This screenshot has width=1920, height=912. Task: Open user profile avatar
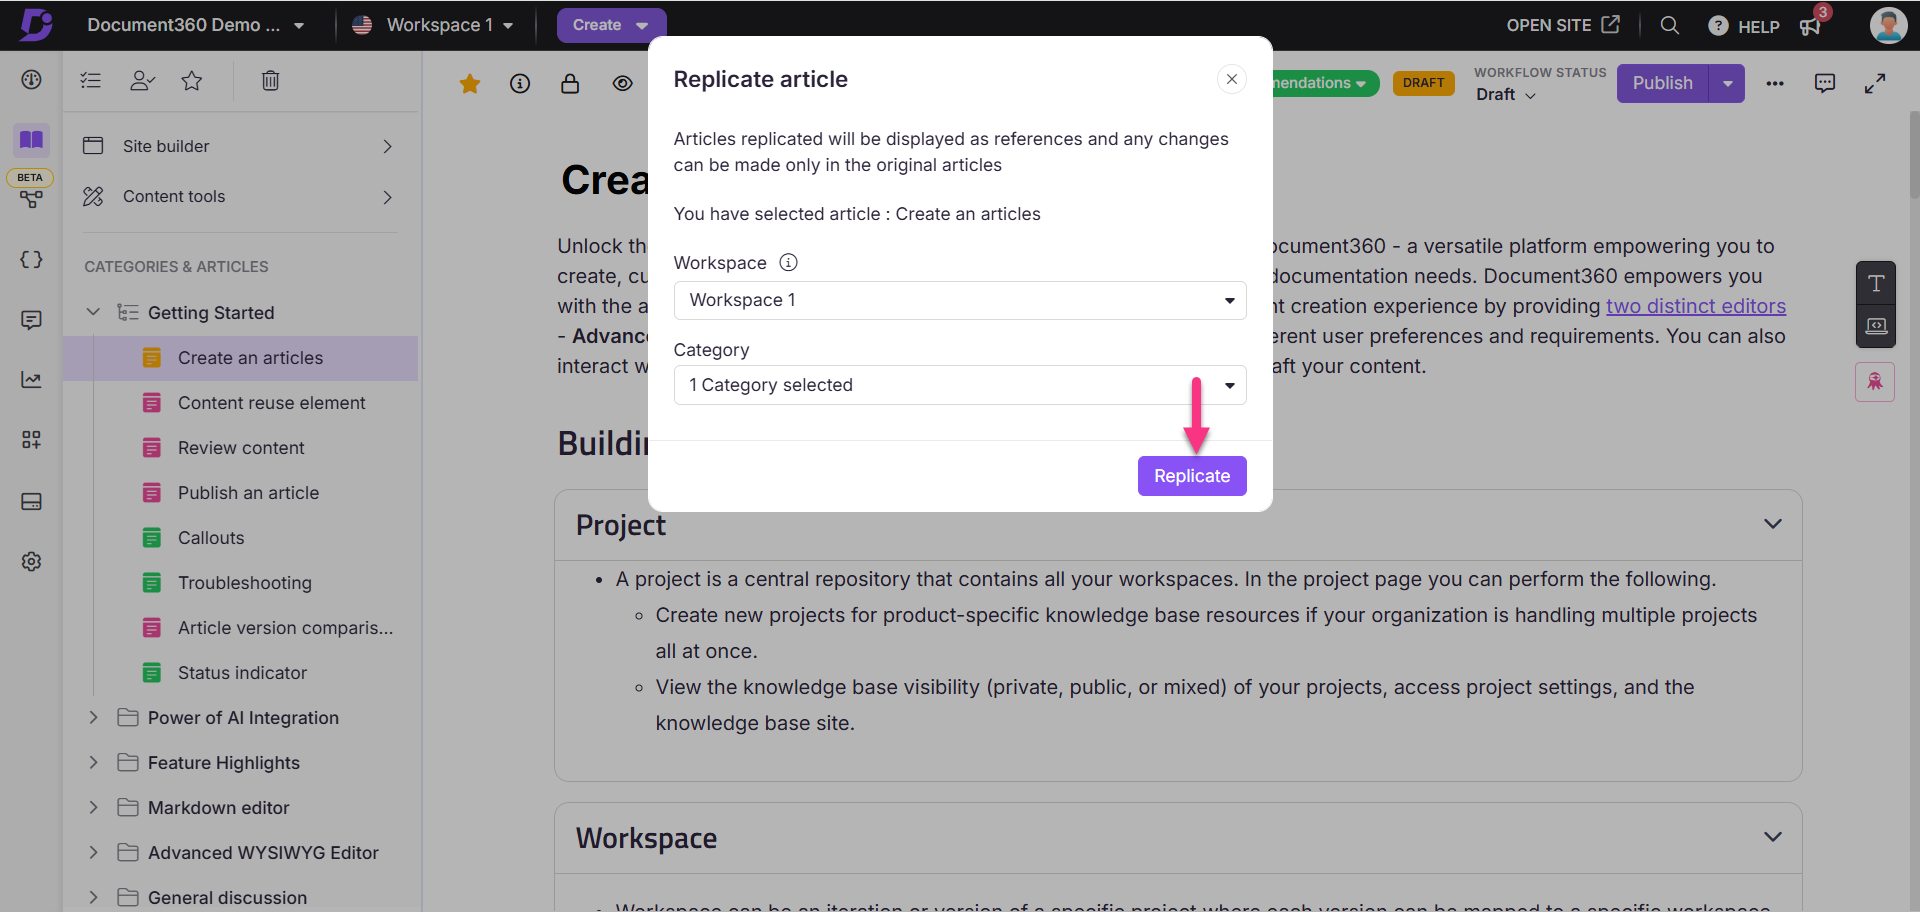[x=1888, y=25]
